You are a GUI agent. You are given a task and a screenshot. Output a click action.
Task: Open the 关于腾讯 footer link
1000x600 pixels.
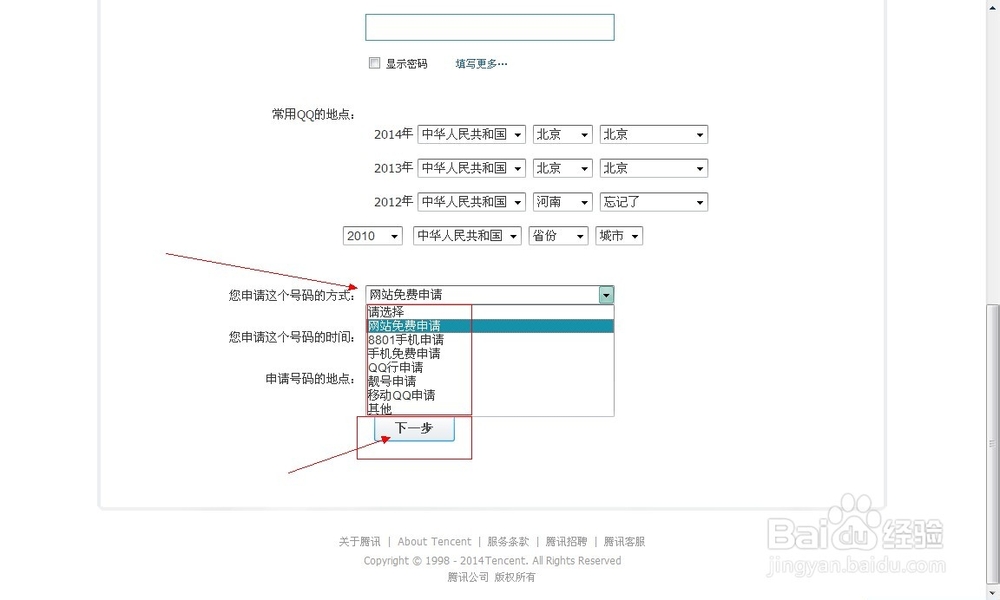coord(358,541)
